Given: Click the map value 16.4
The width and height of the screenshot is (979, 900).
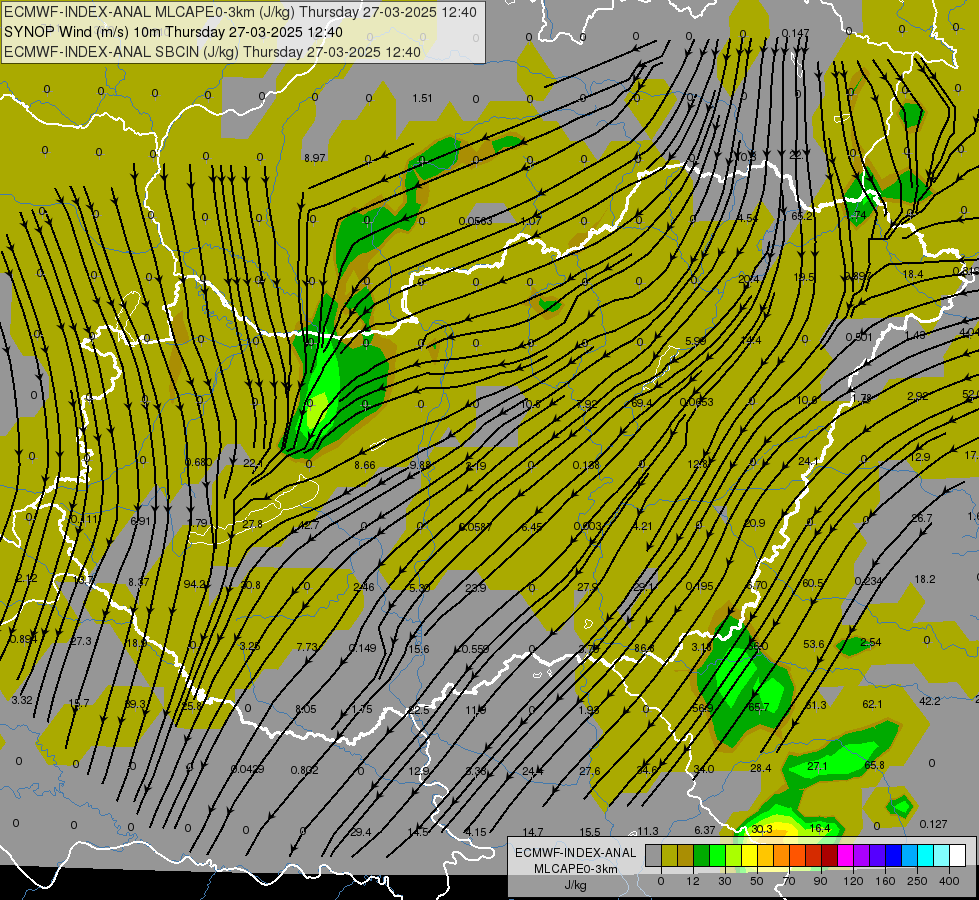Looking at the screenshot, I should pos(820,828).
